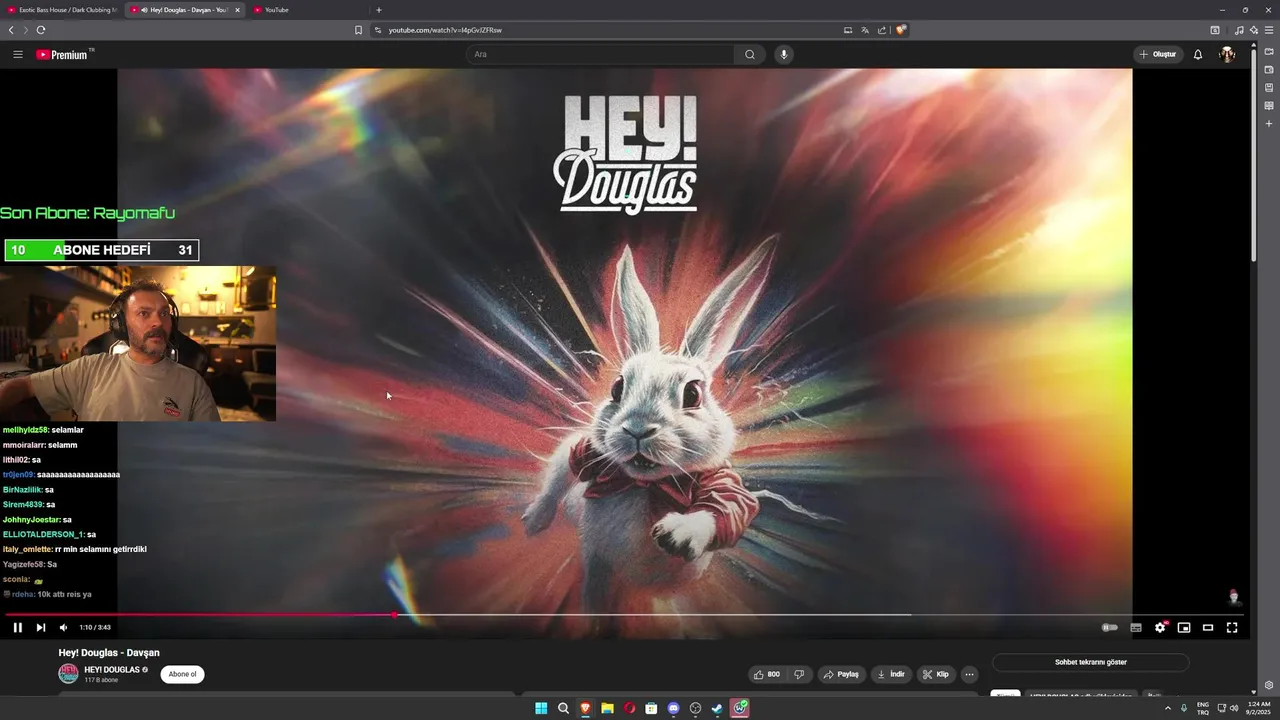Open Windows taskbar search

[563, 708]
